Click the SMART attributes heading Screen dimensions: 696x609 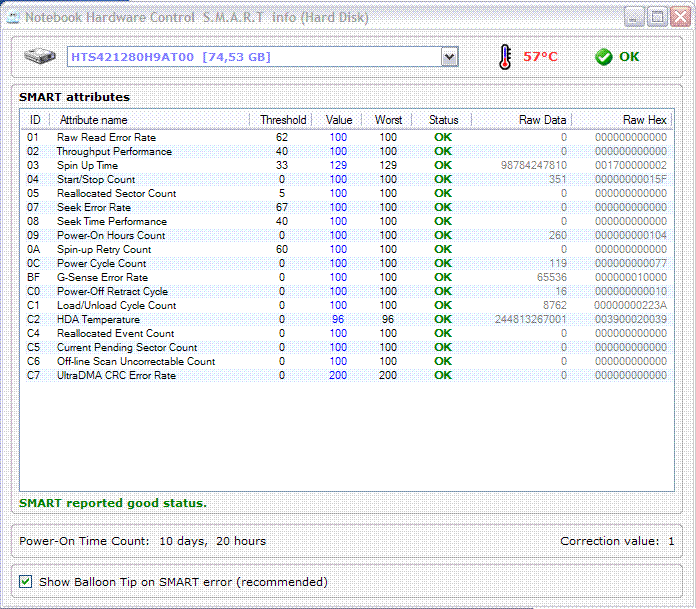[x=75, y=97]
